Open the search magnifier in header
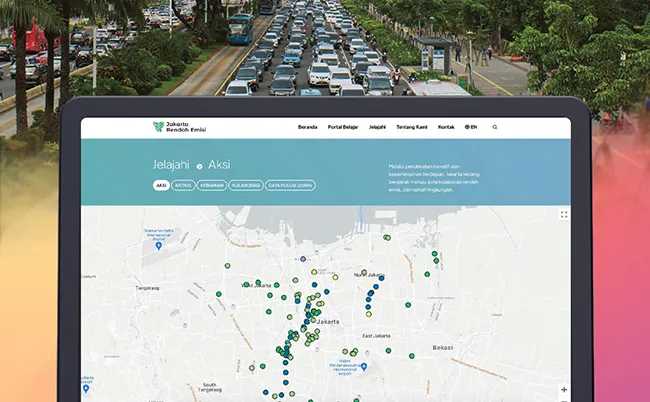650x402 pixels. [495, 127]
